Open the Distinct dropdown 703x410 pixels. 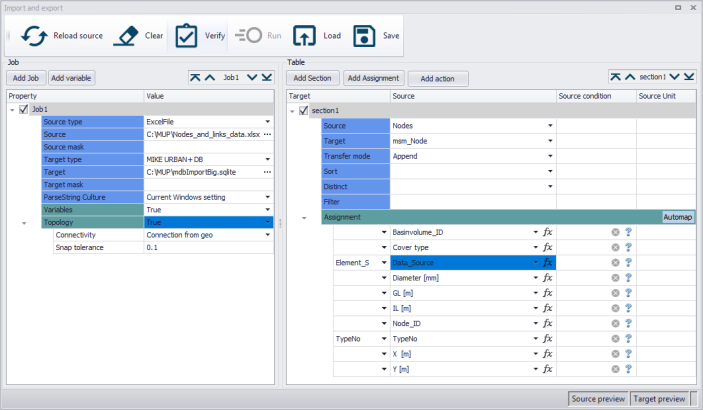550,187
